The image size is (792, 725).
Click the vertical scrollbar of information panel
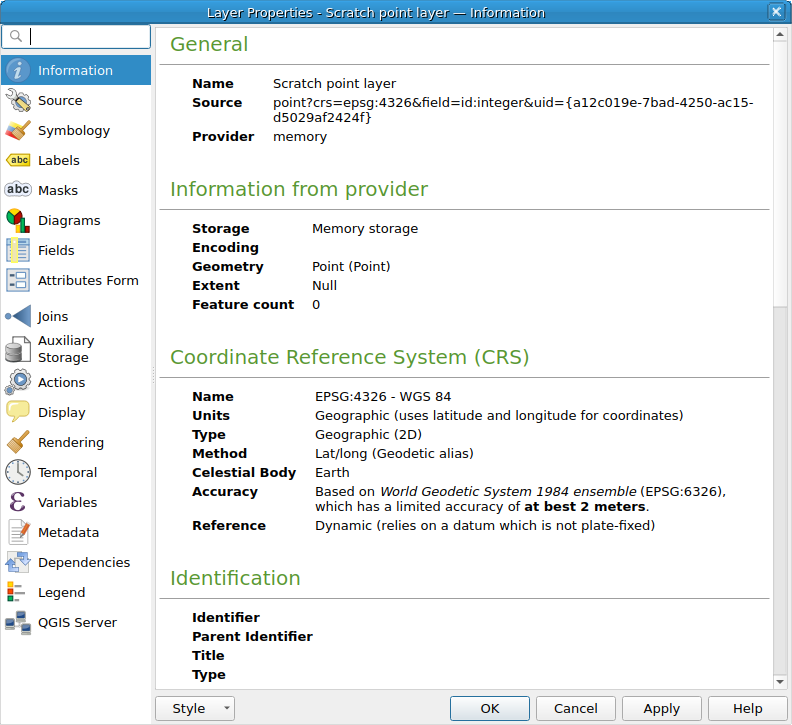point(780,400)
